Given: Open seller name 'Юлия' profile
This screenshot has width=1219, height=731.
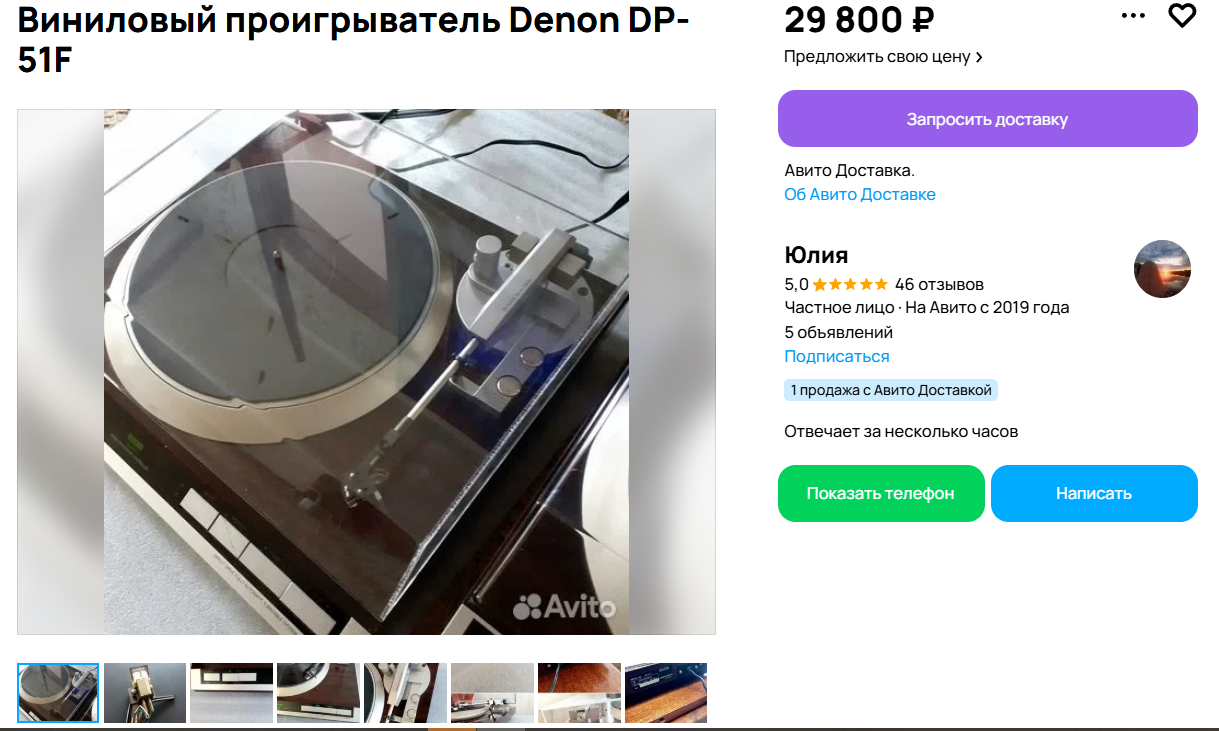Looking at the screenshot, I should click(x=816, y=254).
